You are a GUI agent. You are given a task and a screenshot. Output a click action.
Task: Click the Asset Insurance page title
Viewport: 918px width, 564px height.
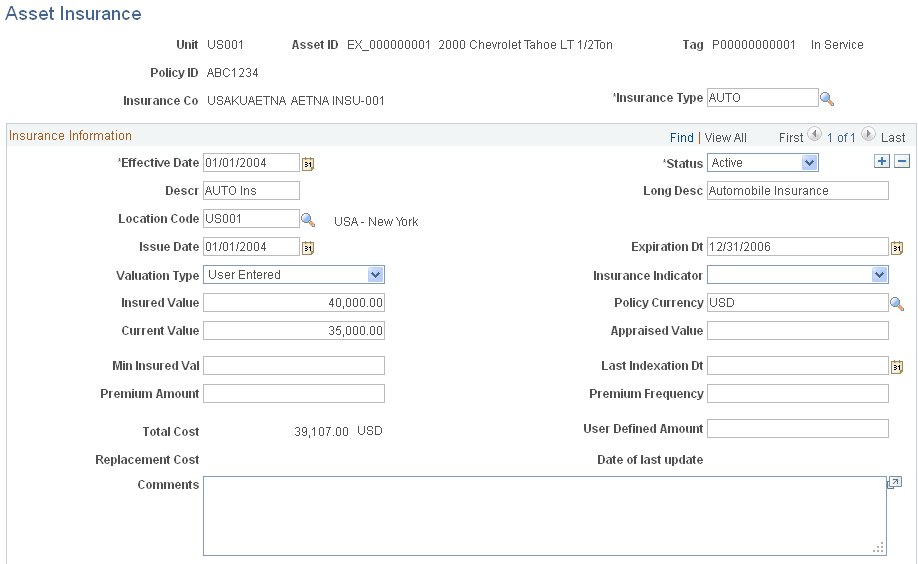coord(73,13)
